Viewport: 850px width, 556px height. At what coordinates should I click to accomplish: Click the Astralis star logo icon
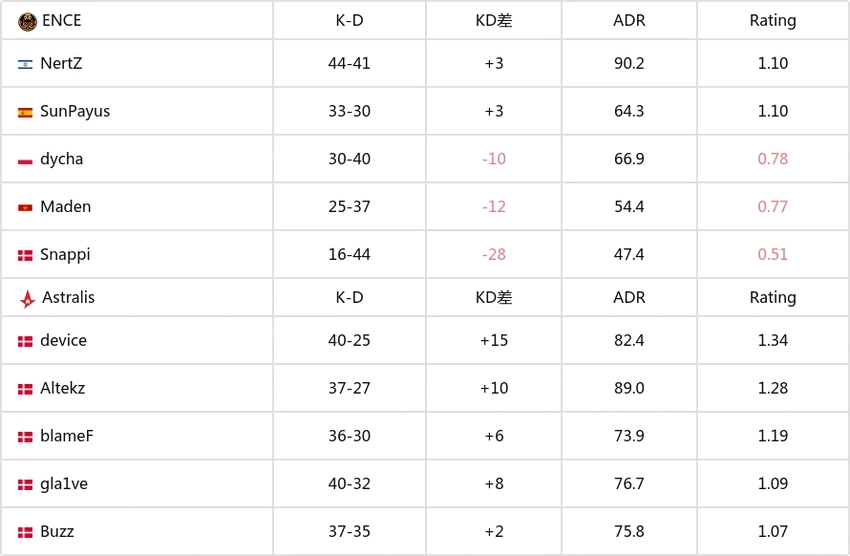click(x=27, y=298)
